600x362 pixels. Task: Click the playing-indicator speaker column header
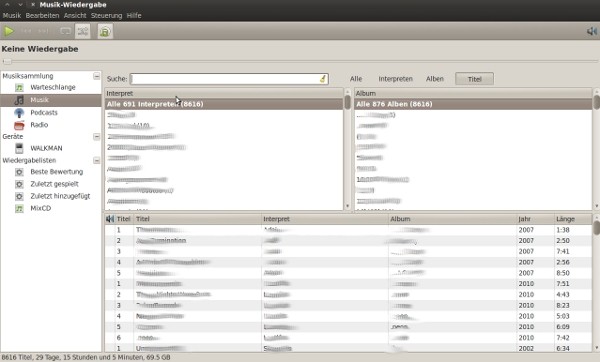click(110, 219)
